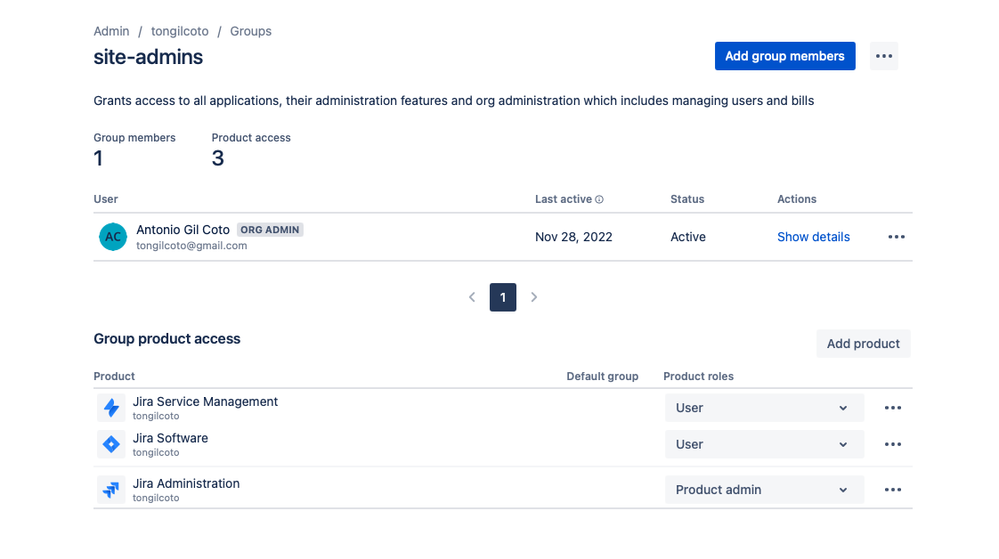The image size is (999, 559).
Task: Click the Jira Service Management product icon
Action: tap(111, 408)
